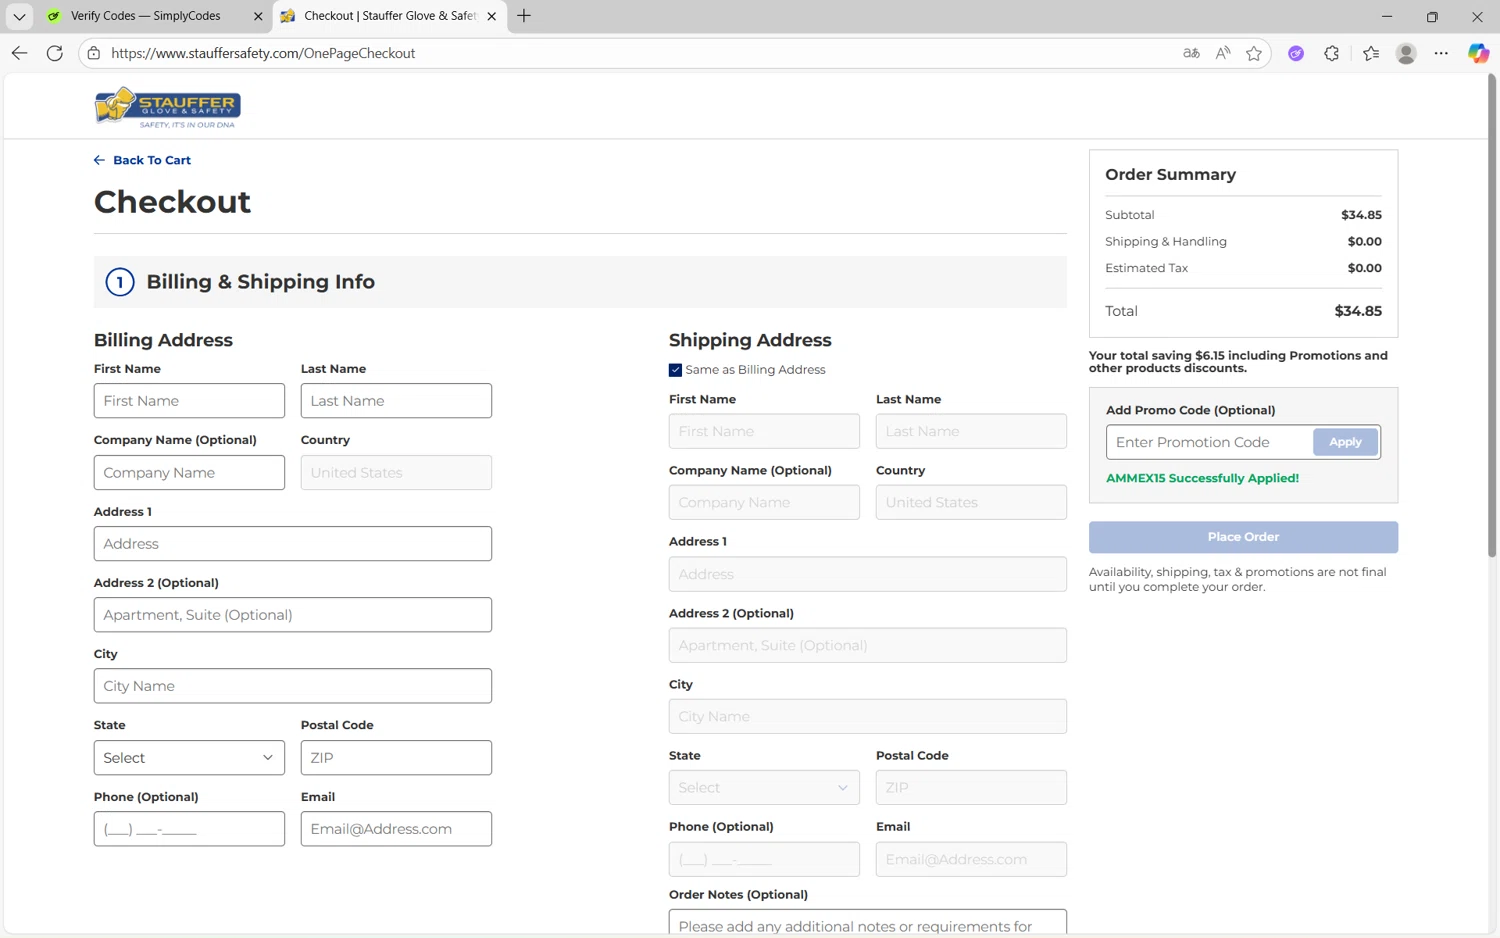Go back with the browser back arrow
This screenshot has height=938, width=1500.
pyautogui.click(x=20, y=53)
